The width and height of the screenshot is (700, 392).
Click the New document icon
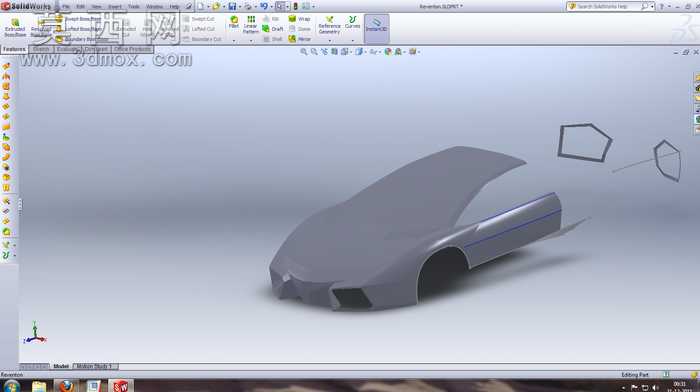[x=200, y=6]
